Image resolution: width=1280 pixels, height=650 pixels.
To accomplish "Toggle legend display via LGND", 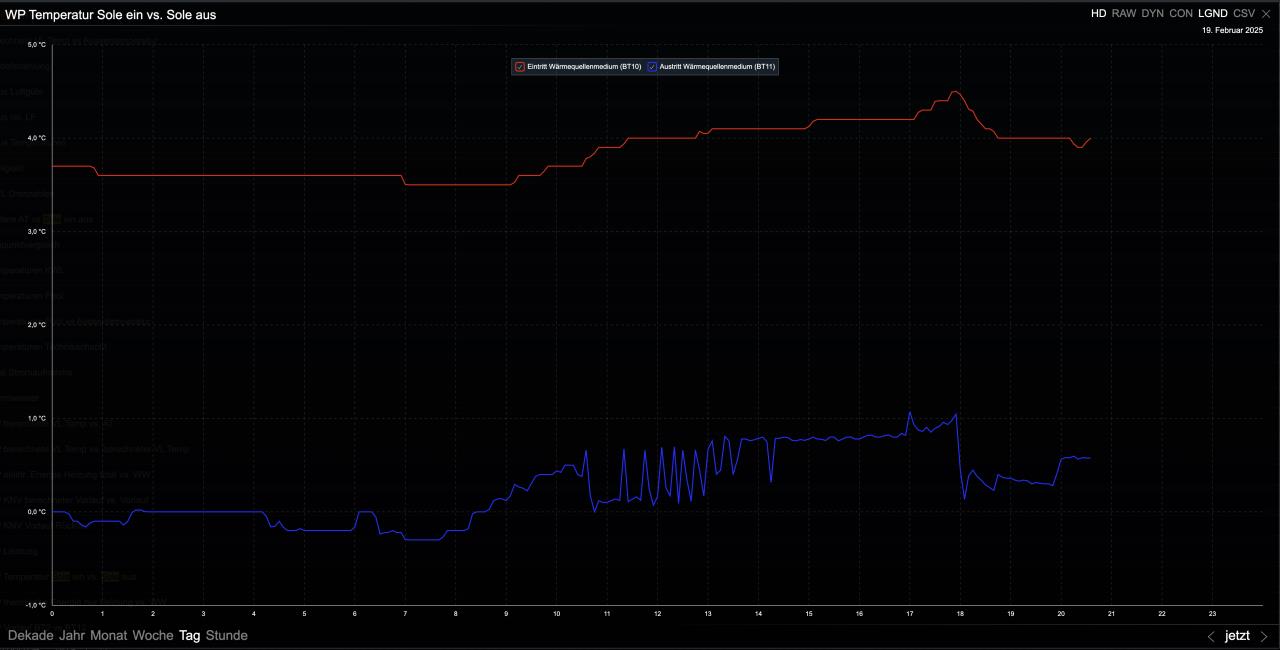I will 1212,14.
